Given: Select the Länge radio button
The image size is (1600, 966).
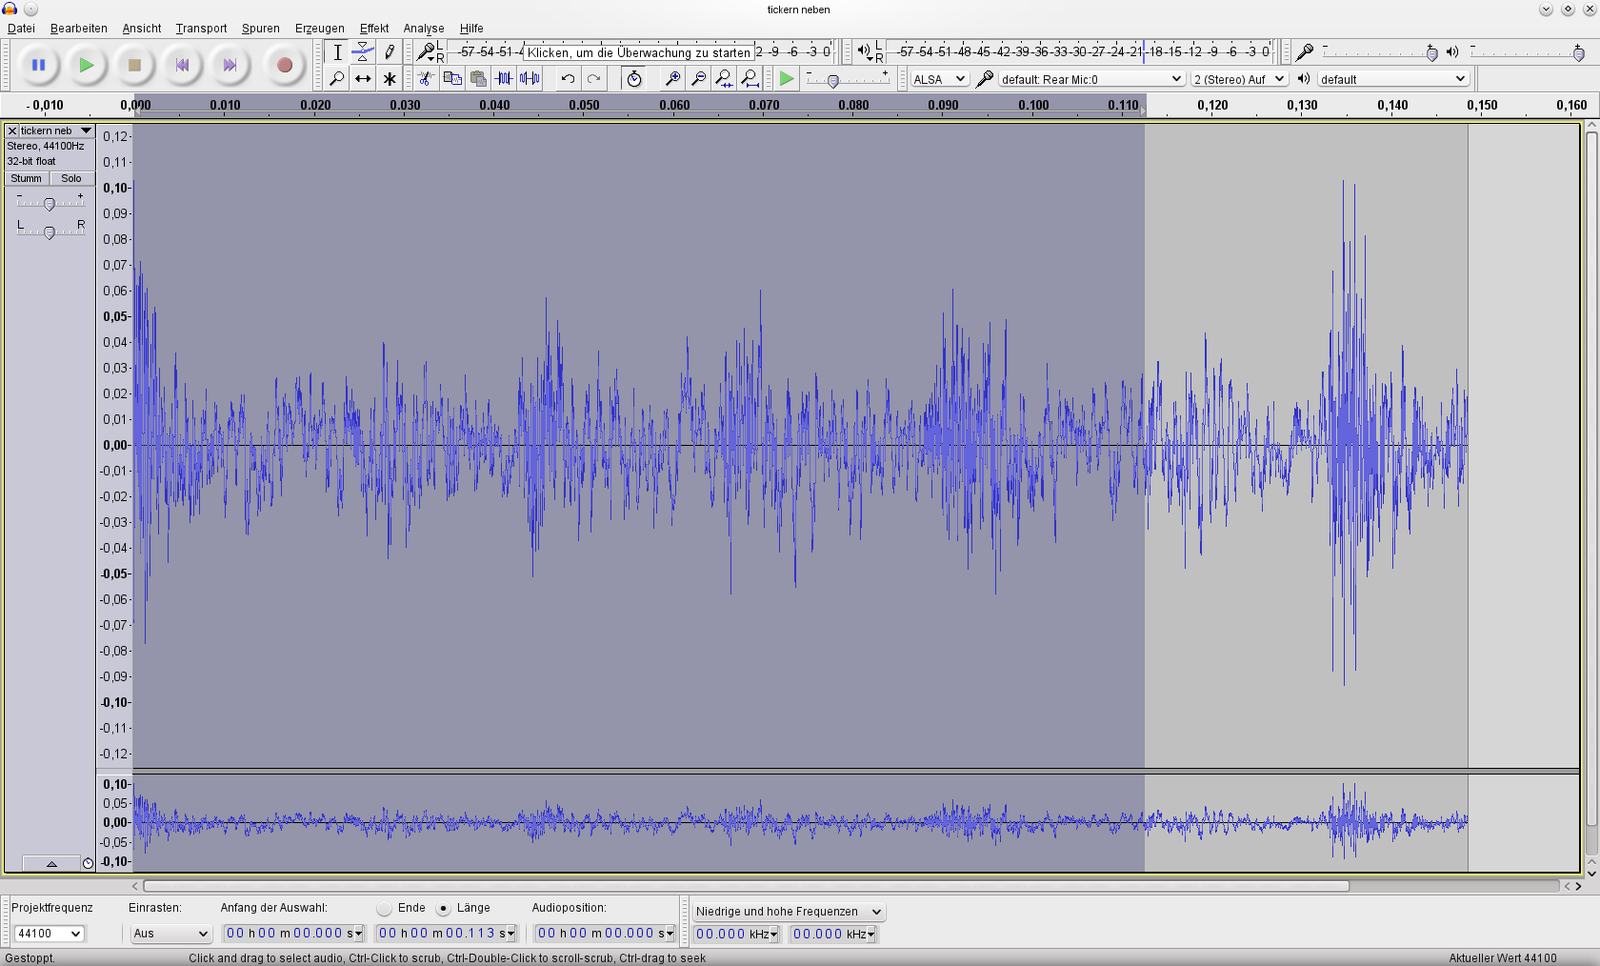Looking at the screenshot, I should [x=443, y=908].
